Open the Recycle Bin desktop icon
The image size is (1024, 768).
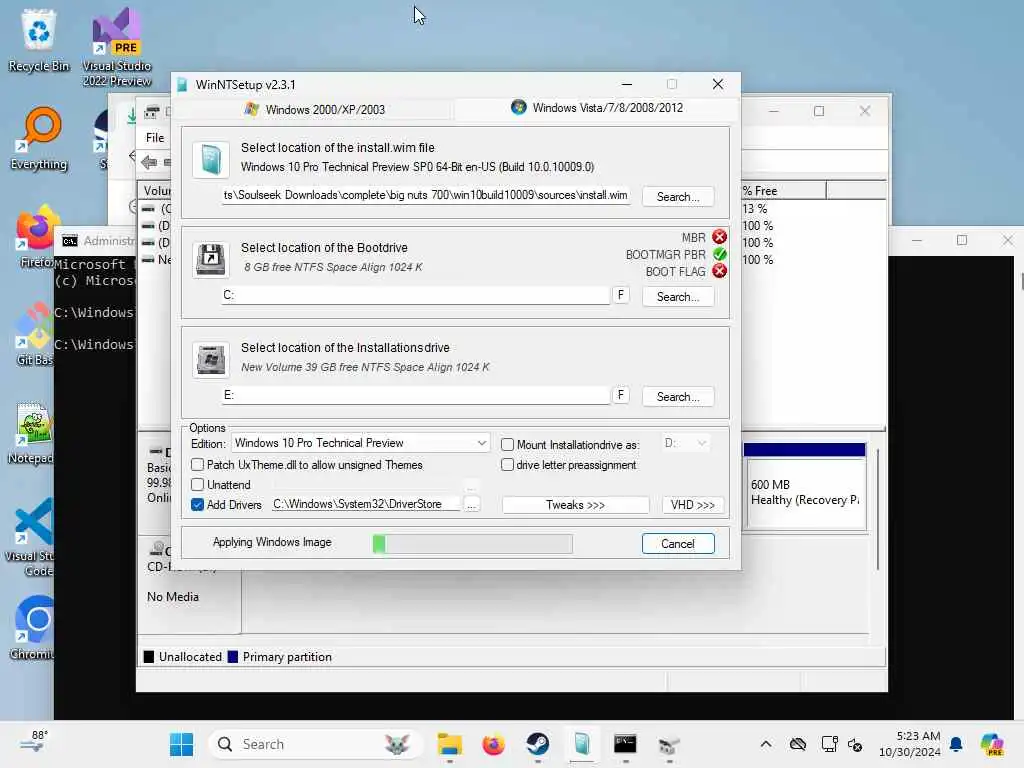click(x=39, y=40)
